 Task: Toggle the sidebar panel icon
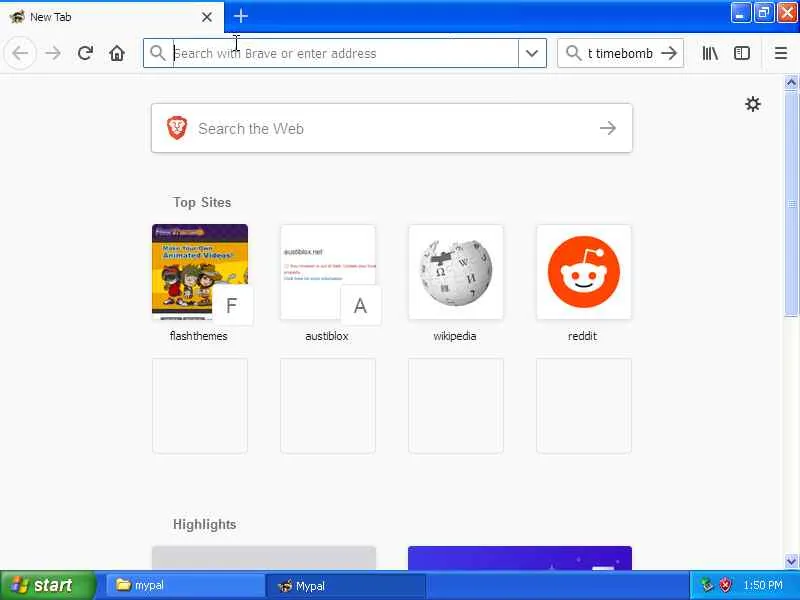click(742, 53)
